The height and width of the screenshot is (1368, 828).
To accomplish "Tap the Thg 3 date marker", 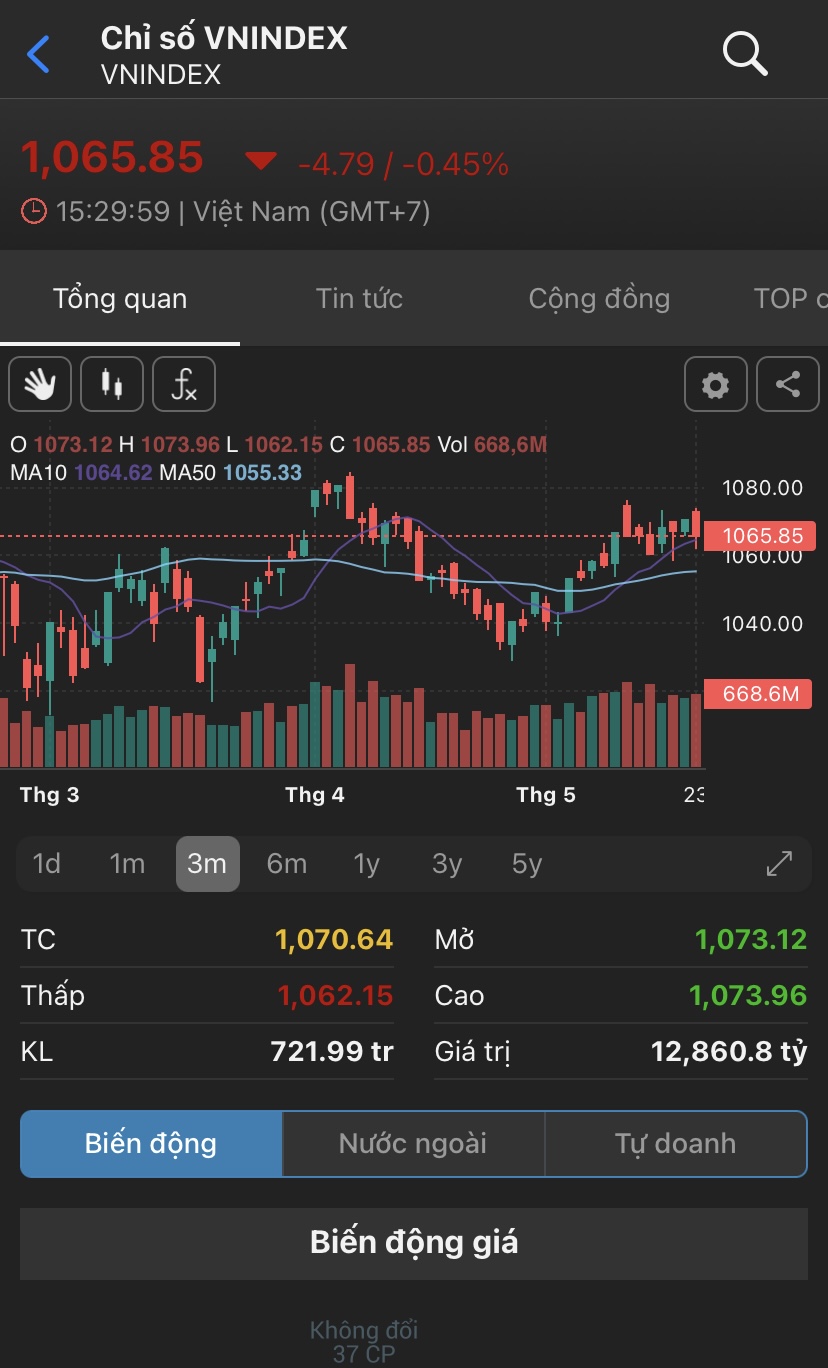I will point(50,795).
